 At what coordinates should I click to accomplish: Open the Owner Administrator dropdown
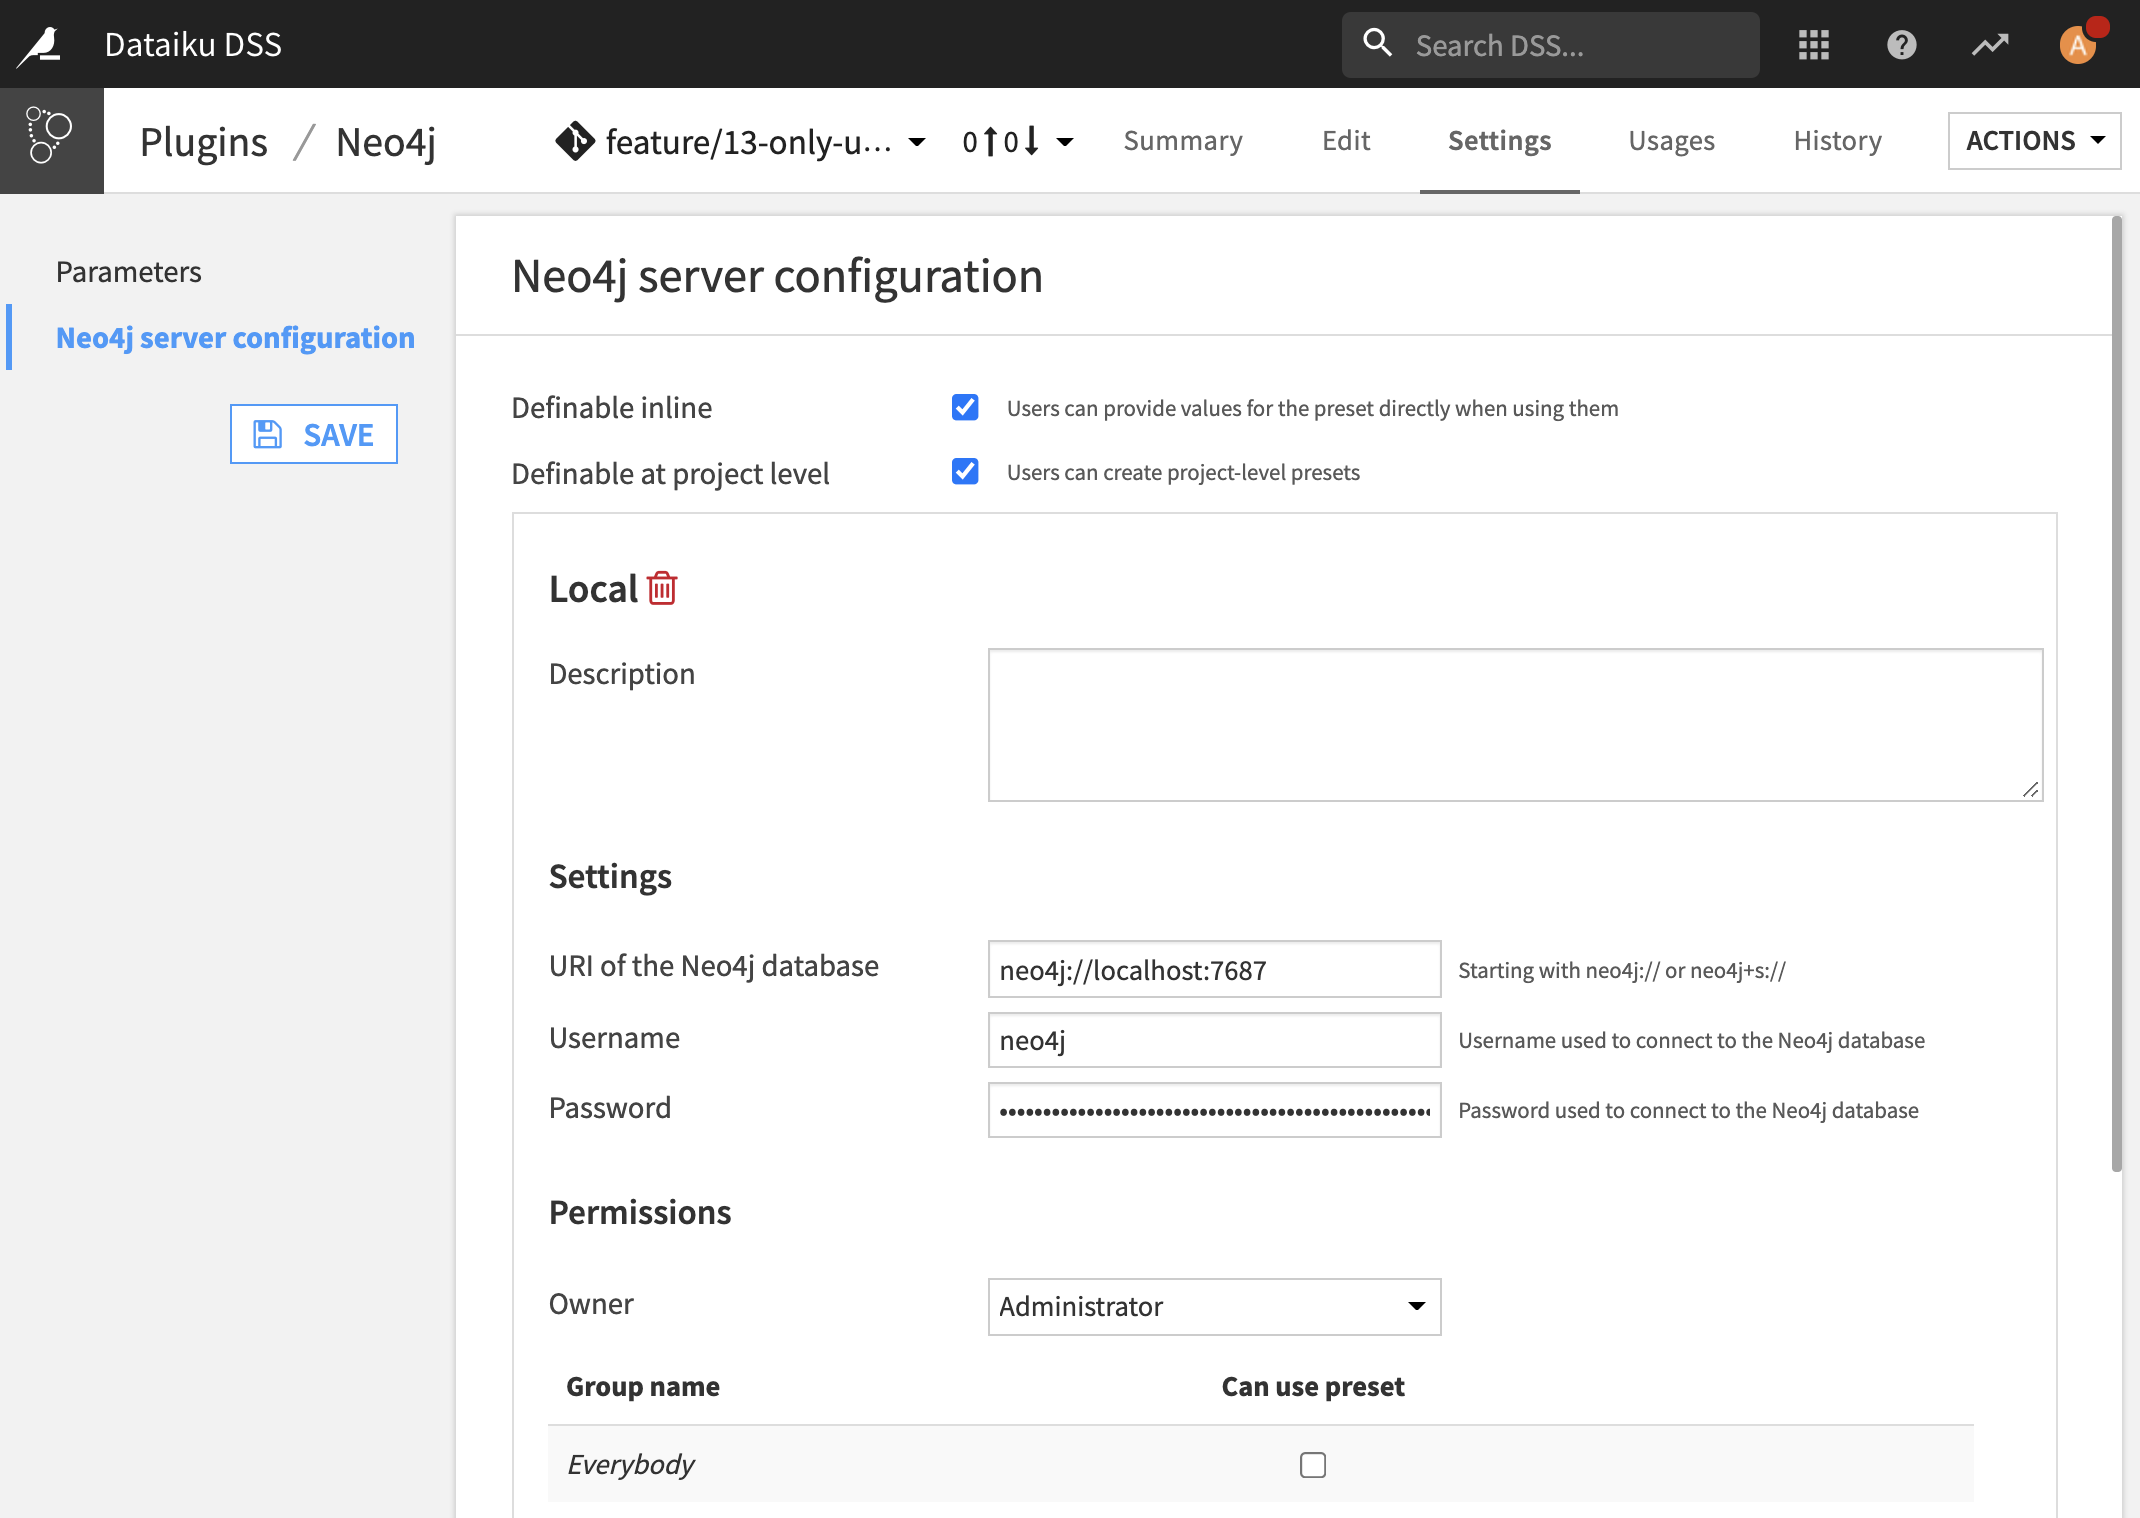click(x=1214, y=1306)
